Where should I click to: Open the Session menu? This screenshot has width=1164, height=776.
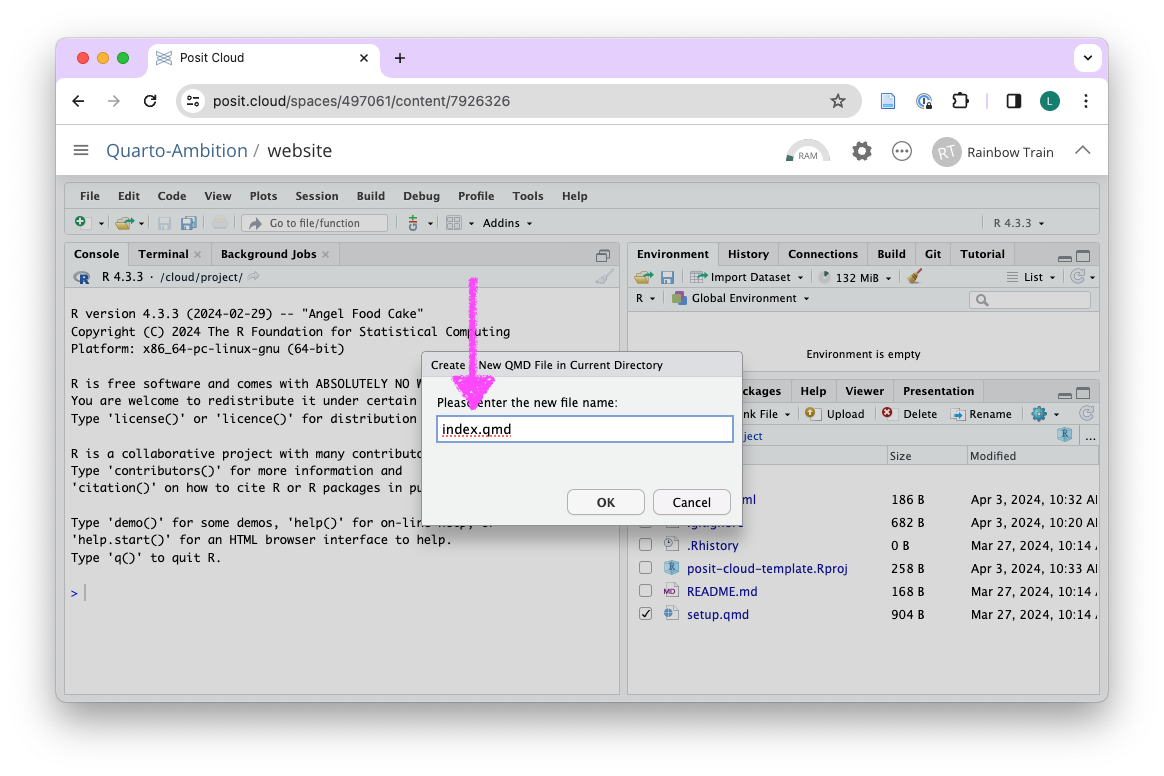(316, 196)
